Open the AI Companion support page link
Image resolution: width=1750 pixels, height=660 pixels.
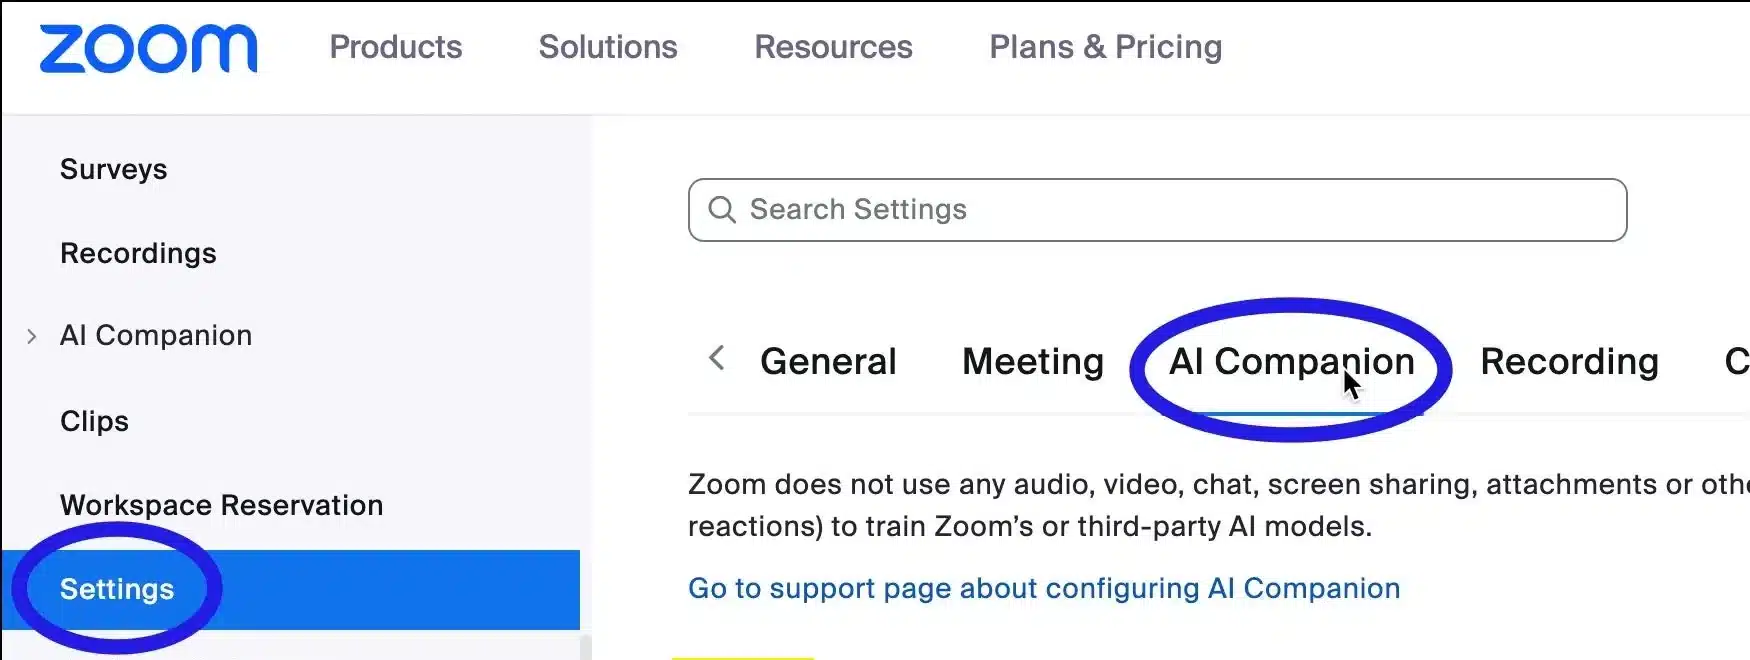1044,589
